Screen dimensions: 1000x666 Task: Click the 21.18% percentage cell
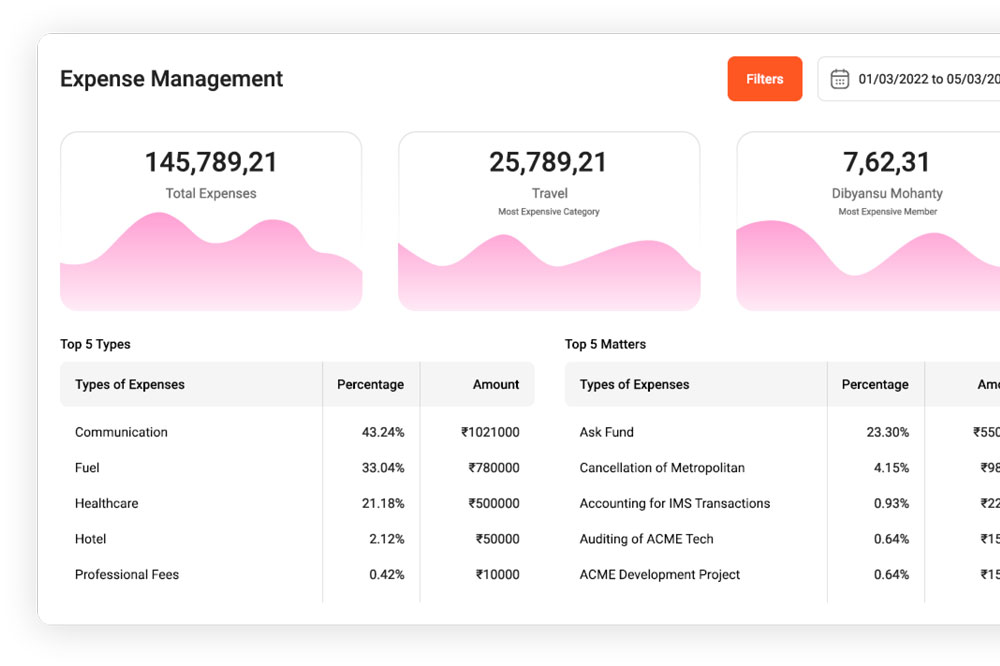[383, 504]
